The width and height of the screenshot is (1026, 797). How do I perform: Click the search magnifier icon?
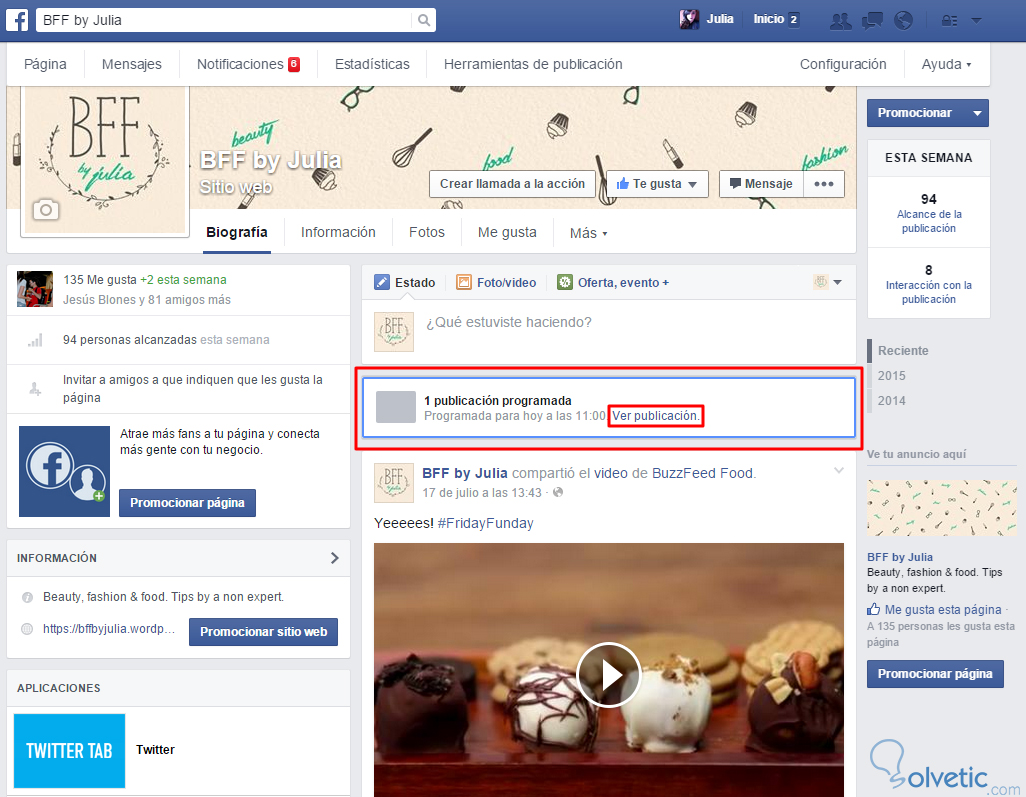424,20
